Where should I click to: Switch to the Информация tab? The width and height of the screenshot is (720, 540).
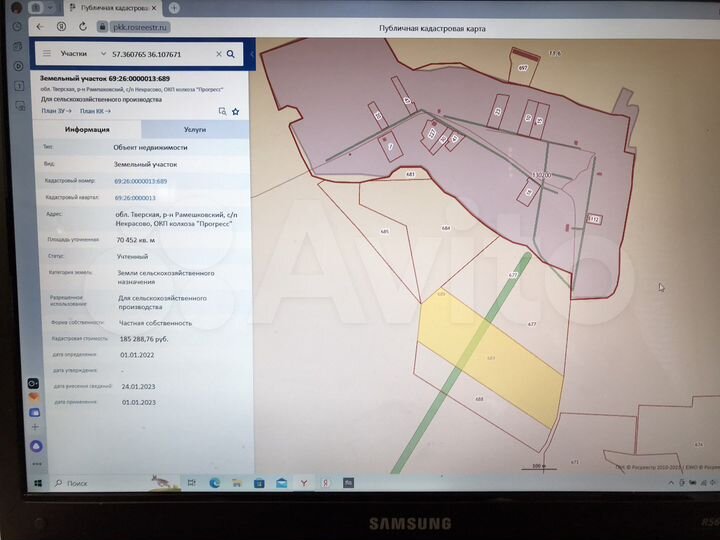[87, 129]
